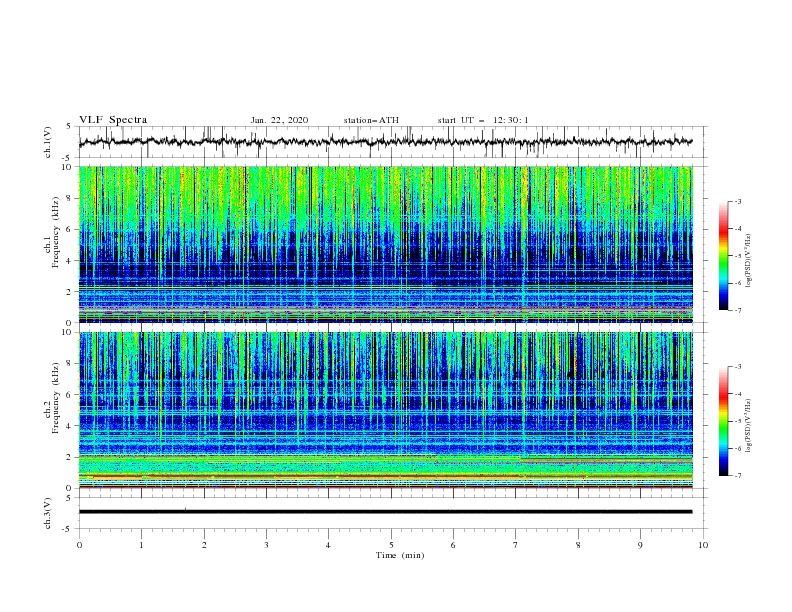Click the "7" tick on the time axis
This screenshot has height=612, width=792.
point(516,545)
